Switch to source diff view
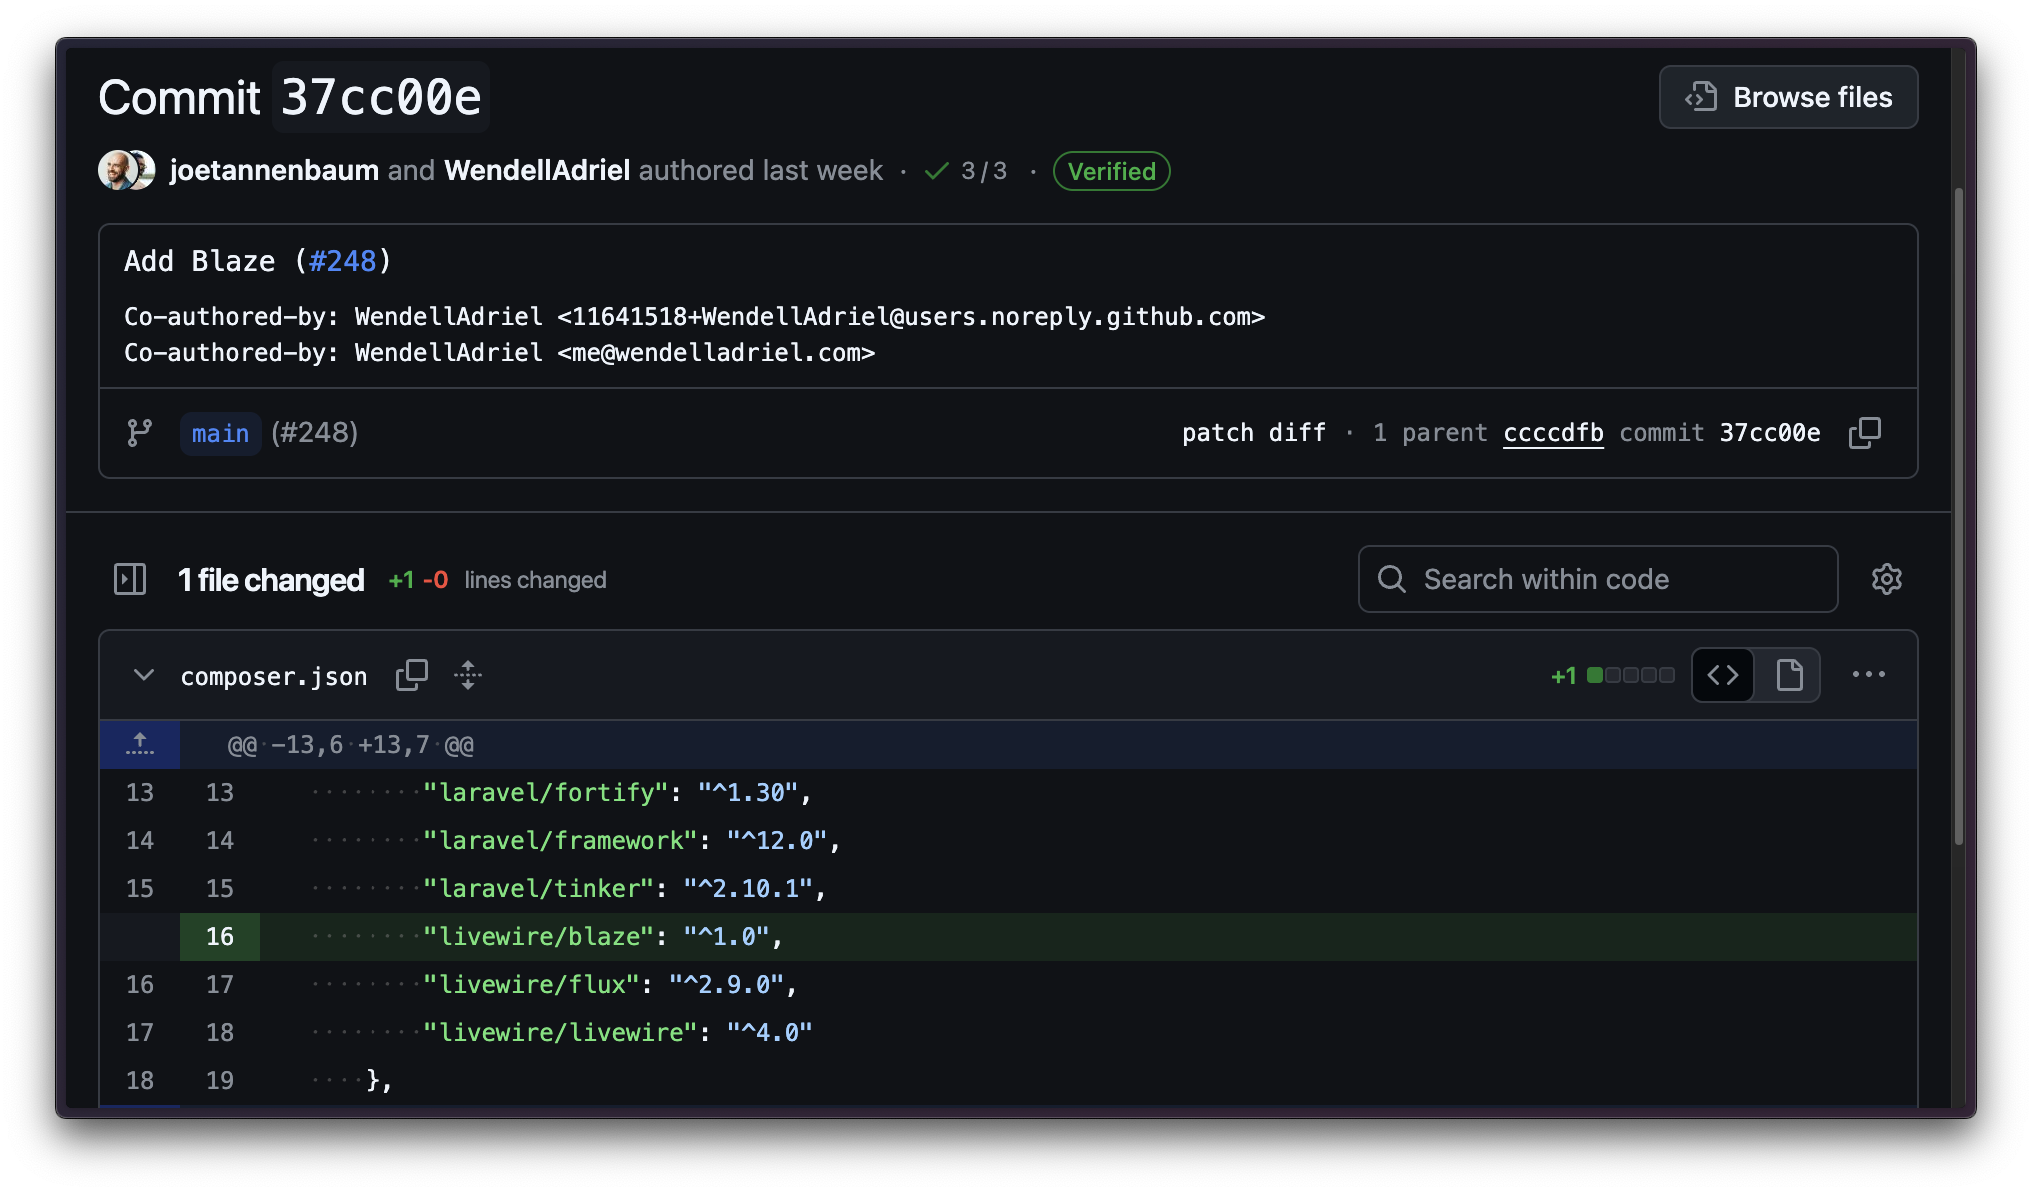 [1723, 675]
